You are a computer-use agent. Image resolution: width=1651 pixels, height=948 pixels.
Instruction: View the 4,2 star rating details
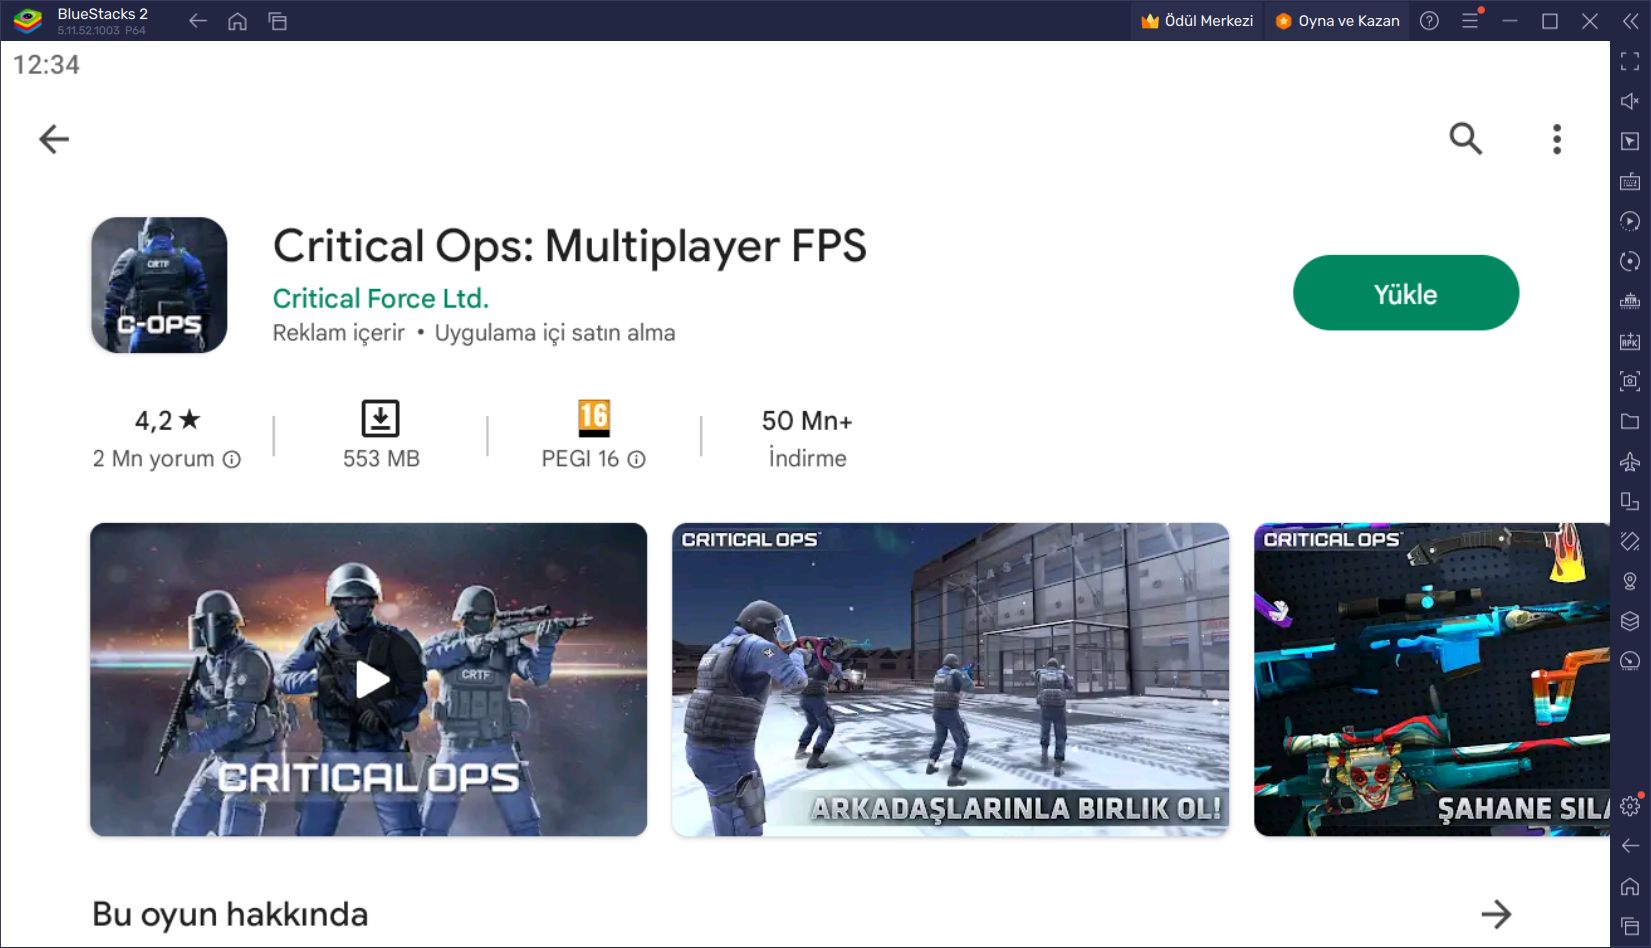[x=167, y=420]
